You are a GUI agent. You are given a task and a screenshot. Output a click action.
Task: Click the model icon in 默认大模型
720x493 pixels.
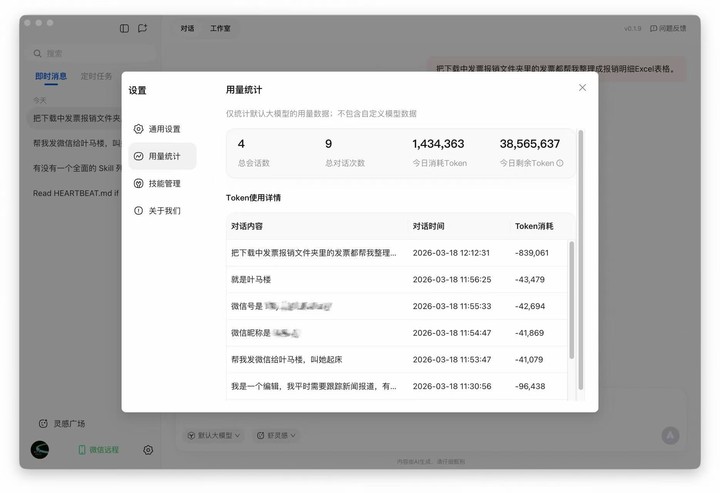click(191, 435)
